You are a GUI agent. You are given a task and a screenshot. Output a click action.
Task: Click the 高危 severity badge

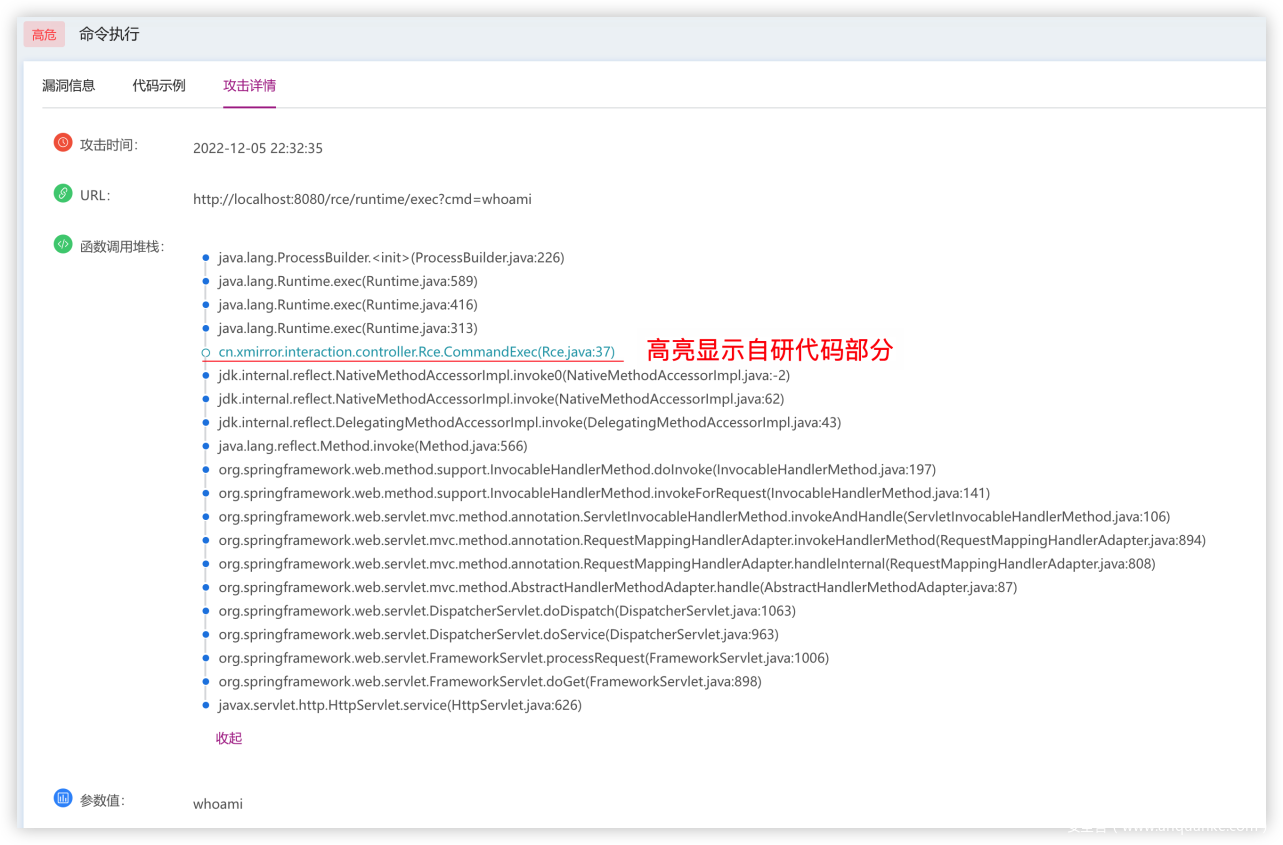(44, 35)
